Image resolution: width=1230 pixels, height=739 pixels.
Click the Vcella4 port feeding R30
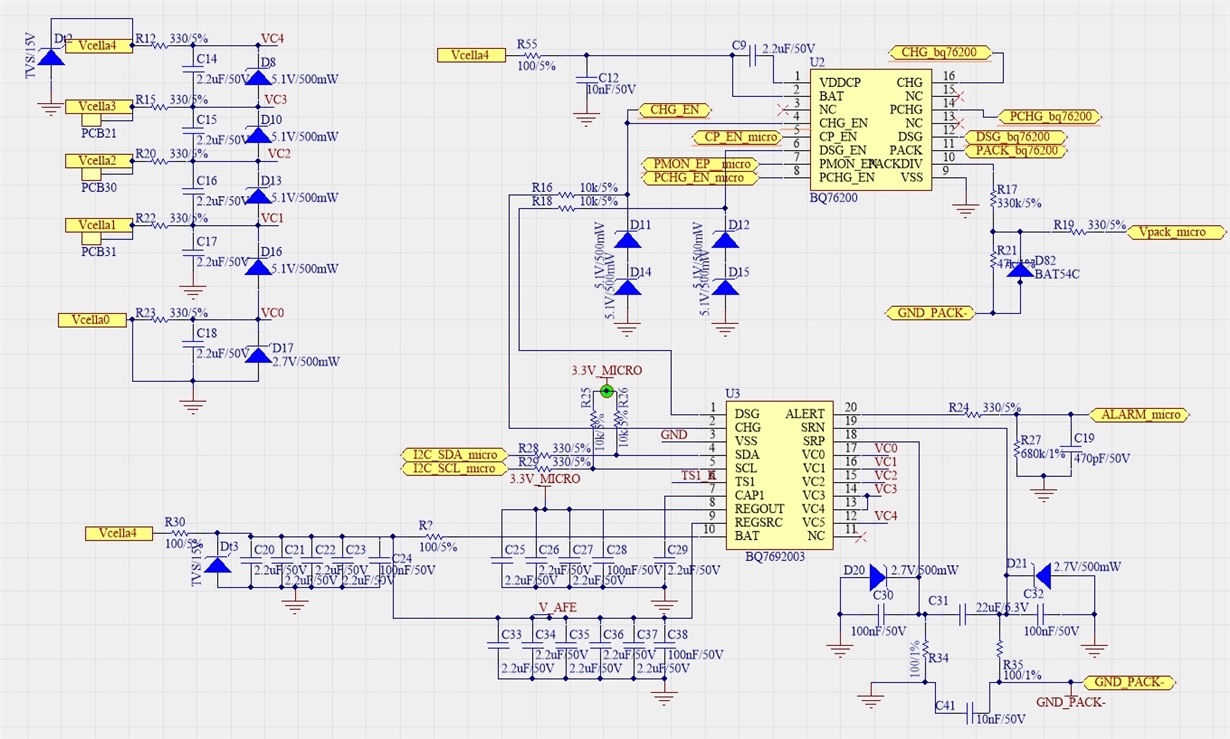[x=119, y=534]
